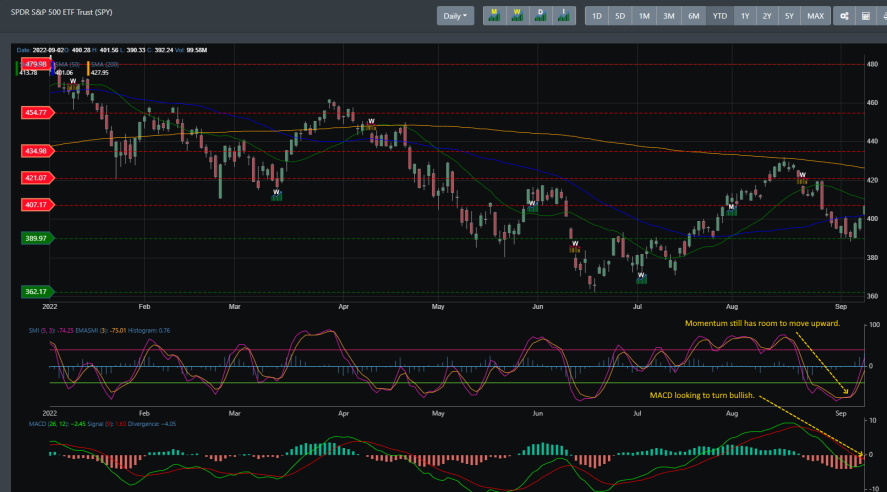Screen dimensions: 887x492
Task: Click the orange SMA (200) color bar
Action: coord(88,68)
